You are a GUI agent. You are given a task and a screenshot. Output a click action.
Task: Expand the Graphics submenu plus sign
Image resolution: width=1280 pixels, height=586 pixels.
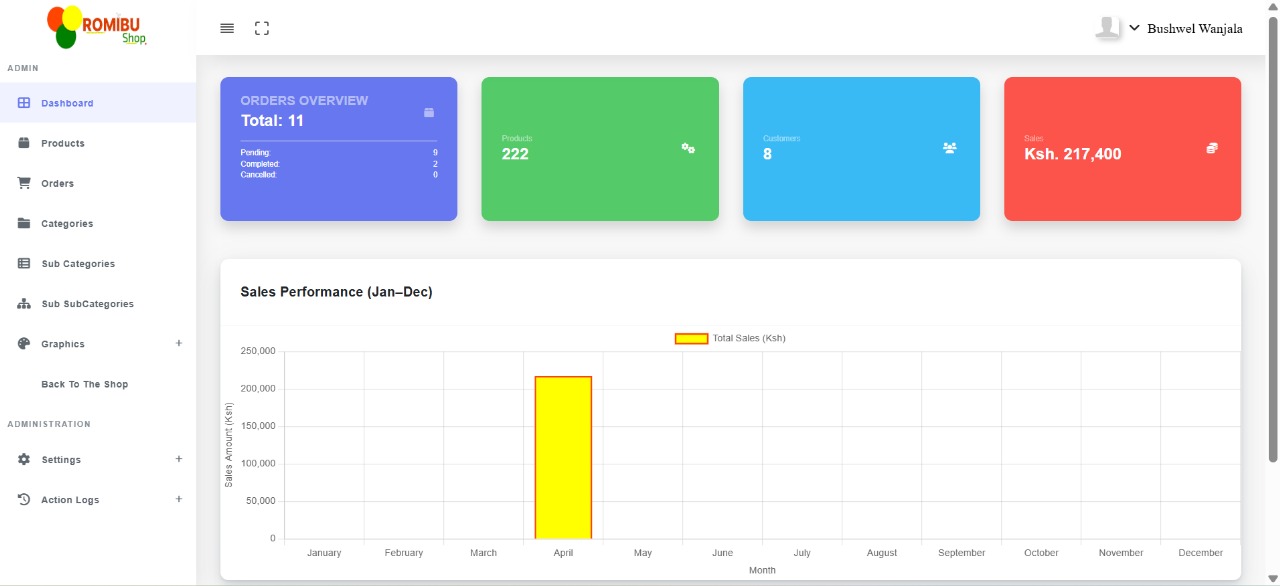[179, 343]
